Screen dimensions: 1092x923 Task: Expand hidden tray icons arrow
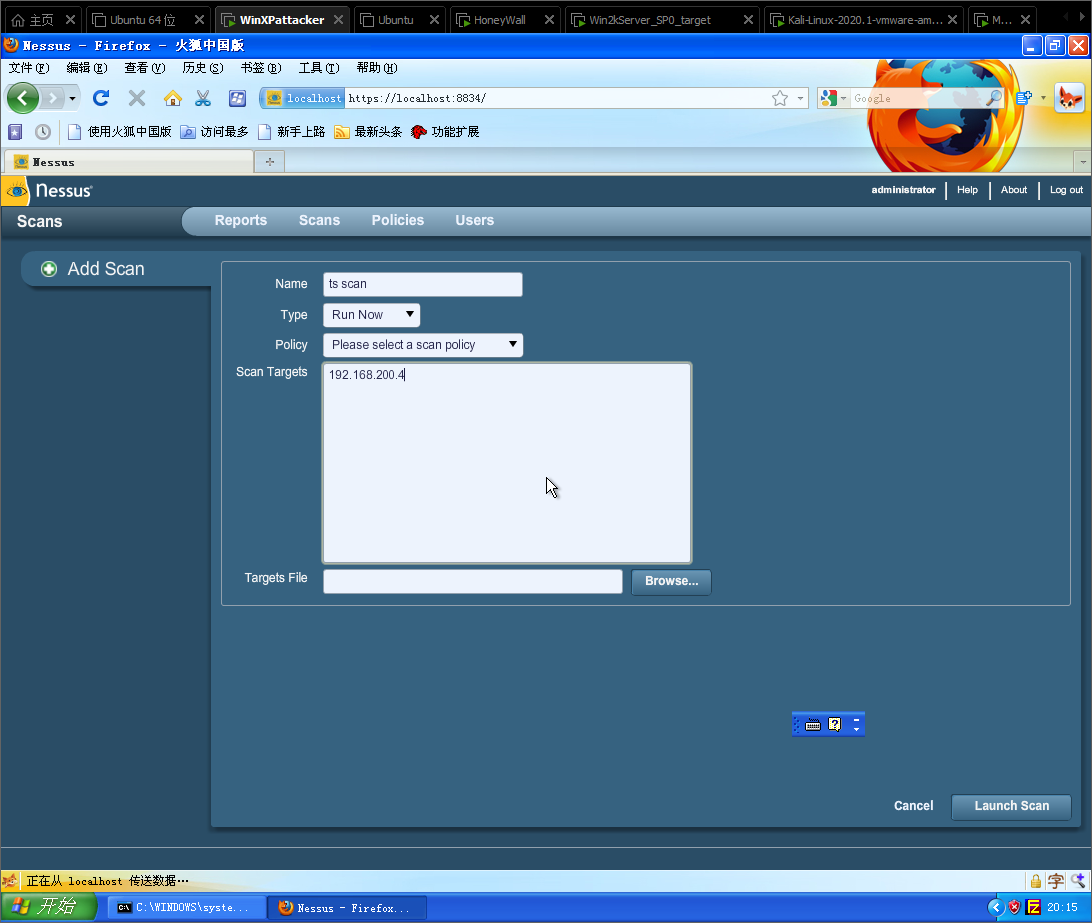coord(996,907)
